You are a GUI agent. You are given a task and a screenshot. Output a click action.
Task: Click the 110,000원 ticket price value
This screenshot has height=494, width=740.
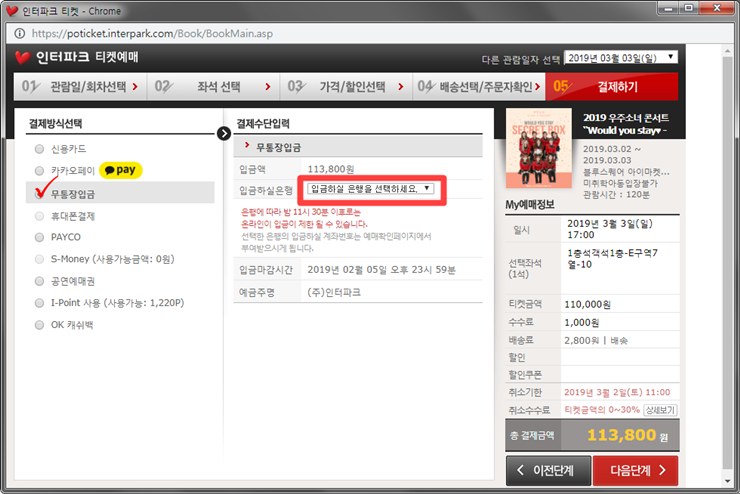point(588,304)
